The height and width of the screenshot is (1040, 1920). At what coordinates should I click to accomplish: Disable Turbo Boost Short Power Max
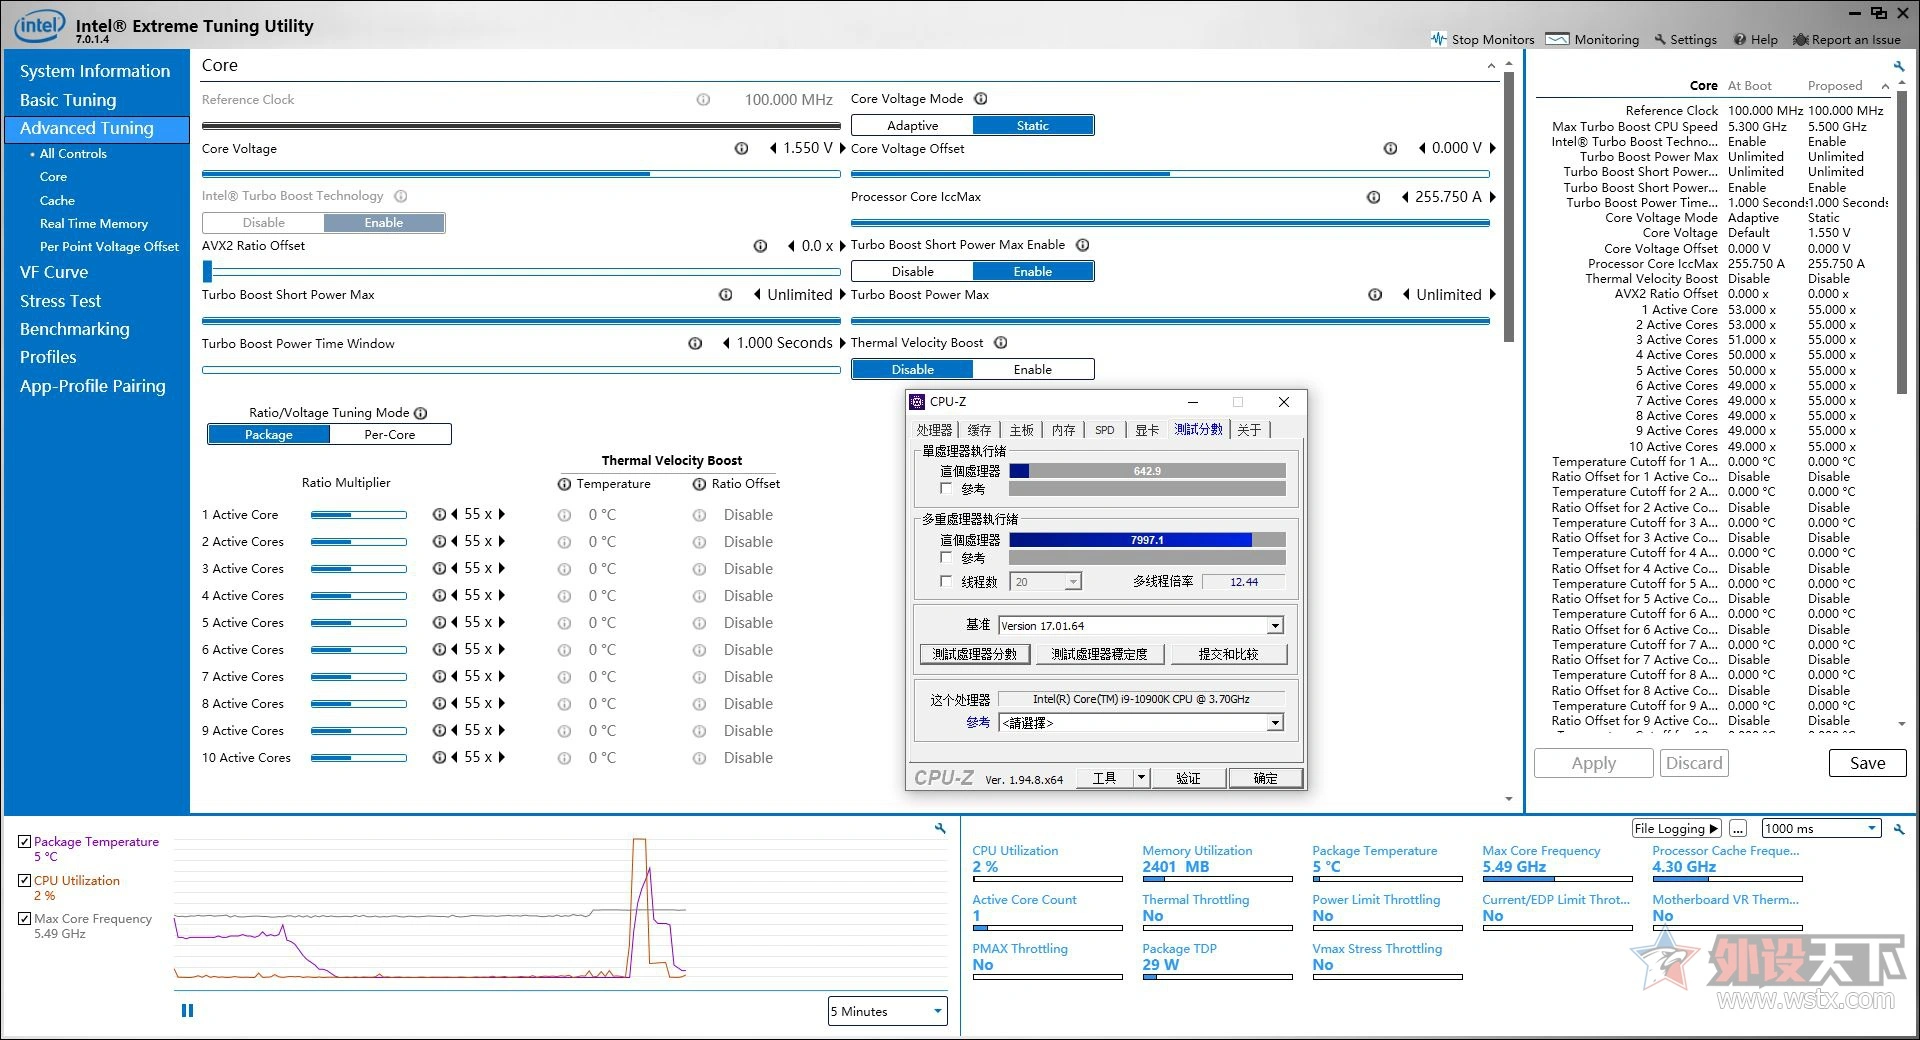[x=912, y=272]
